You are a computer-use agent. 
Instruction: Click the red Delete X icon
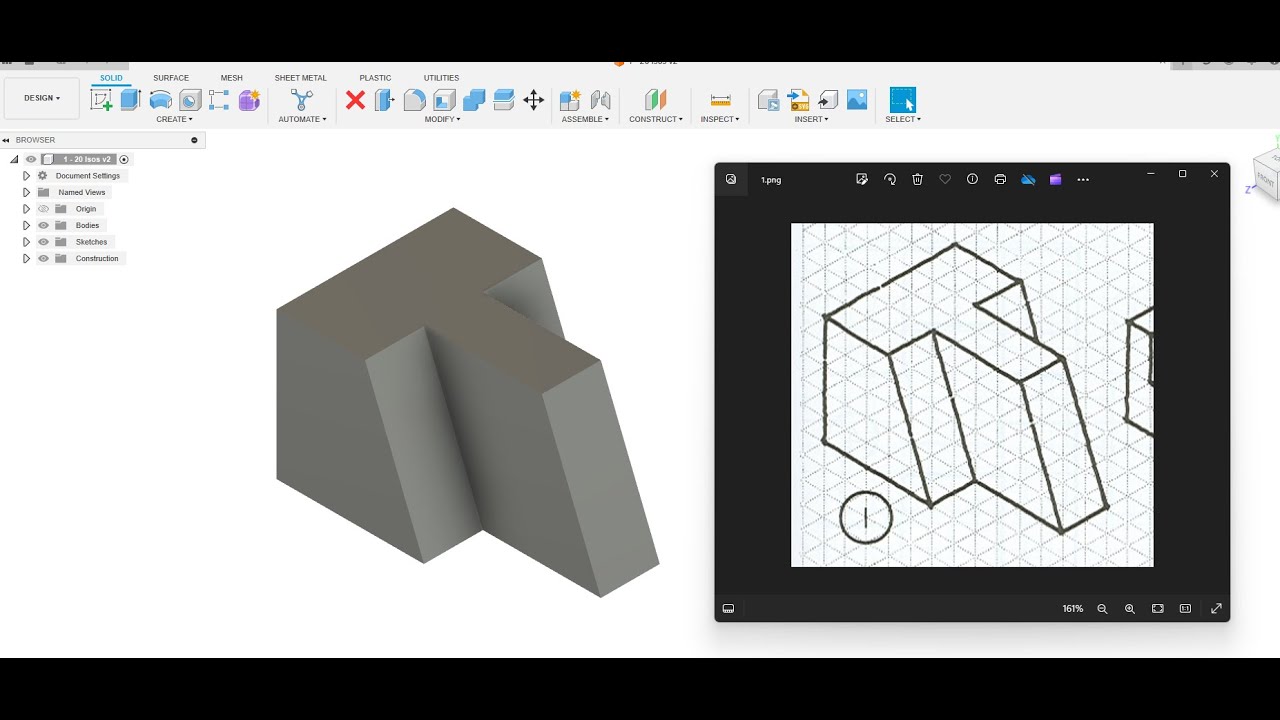click(x=355, y=99)
